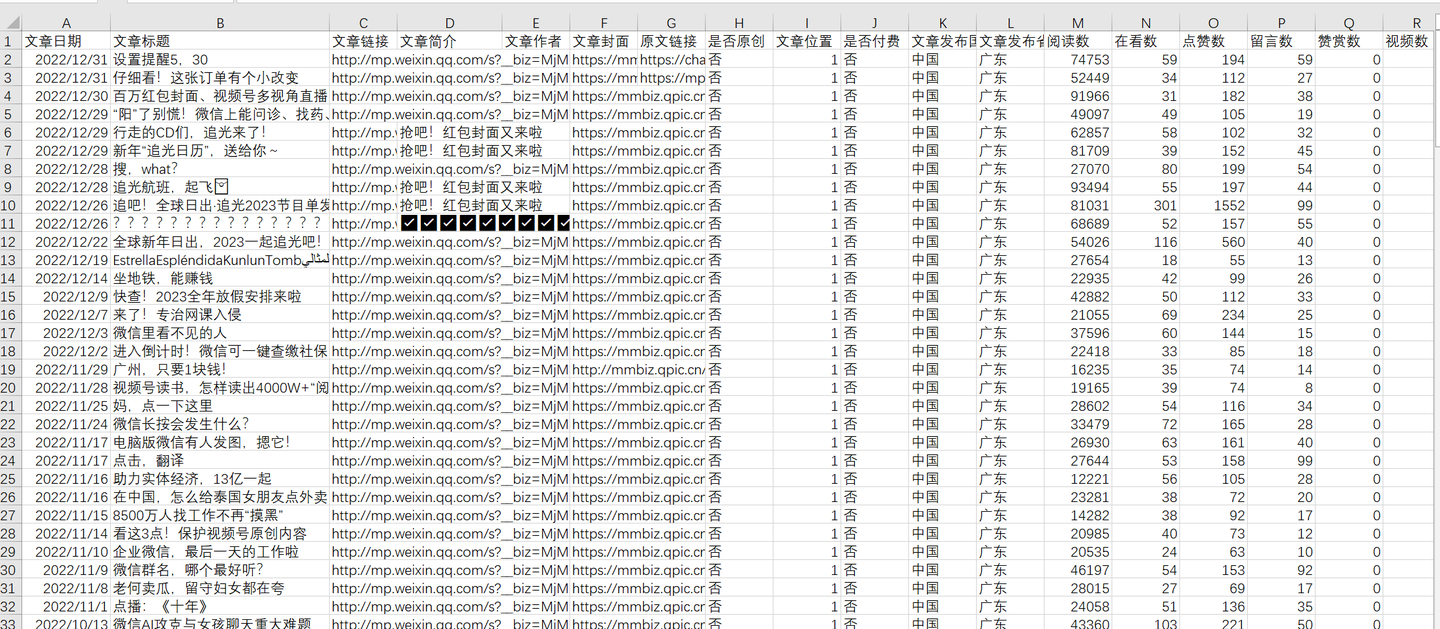Click header cell 在看数
Screen dimensions: 1440x629
pyautogui.click(x=1145, y=41)
